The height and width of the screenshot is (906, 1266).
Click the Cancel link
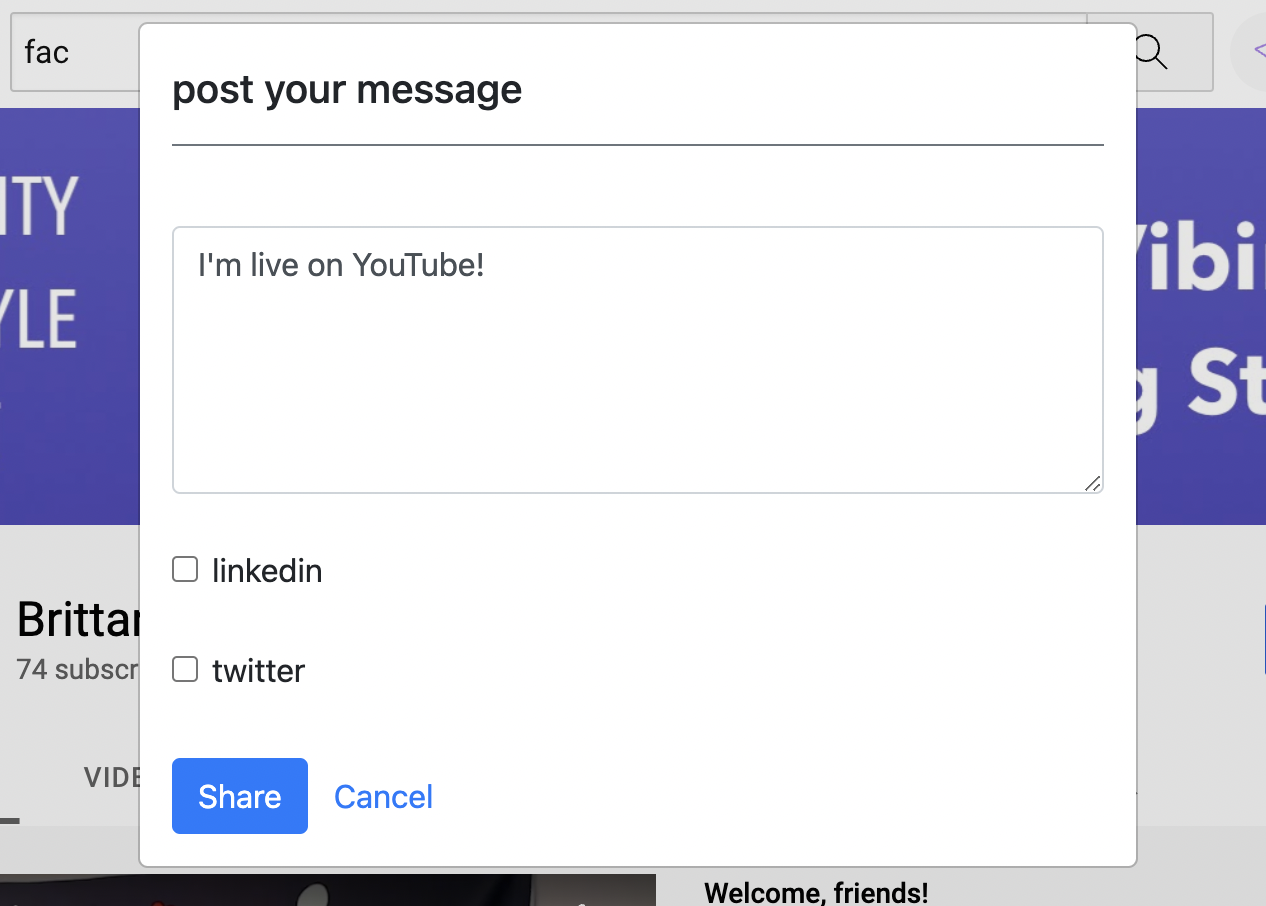pyautogui.click(x=383, y=796)
